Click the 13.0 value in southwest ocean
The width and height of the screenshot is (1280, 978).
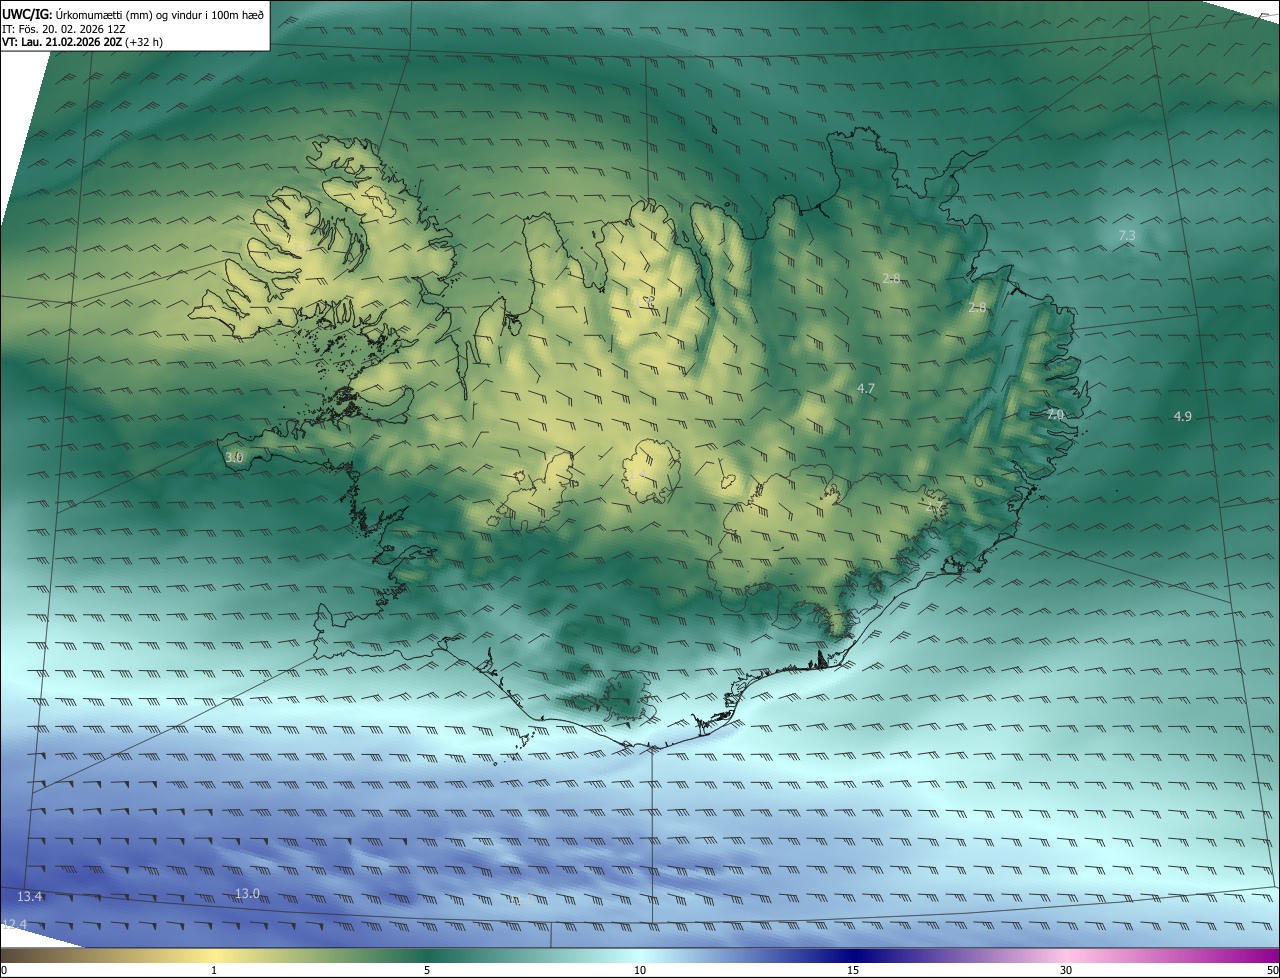(247, 893)
